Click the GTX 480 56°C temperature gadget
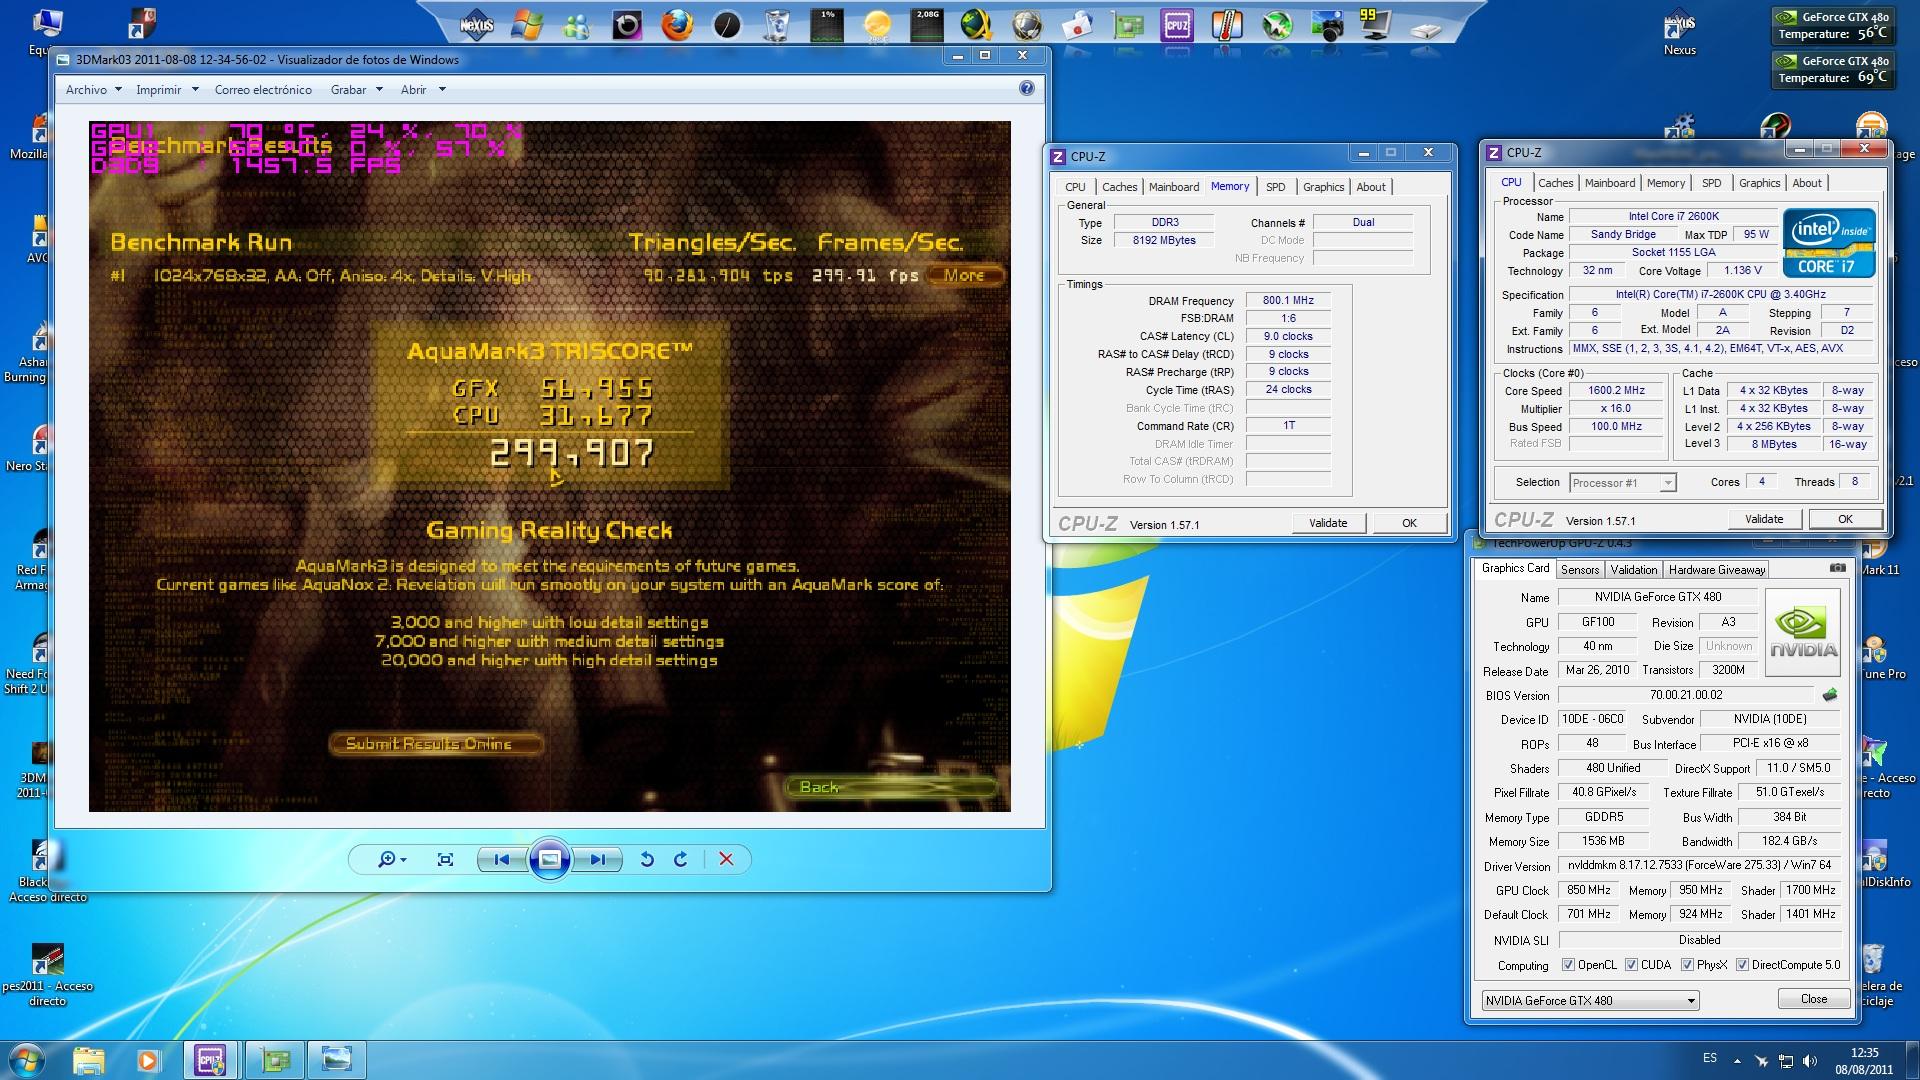This screenshot has width=1920, height=1080. click(x=1832, y=26)
